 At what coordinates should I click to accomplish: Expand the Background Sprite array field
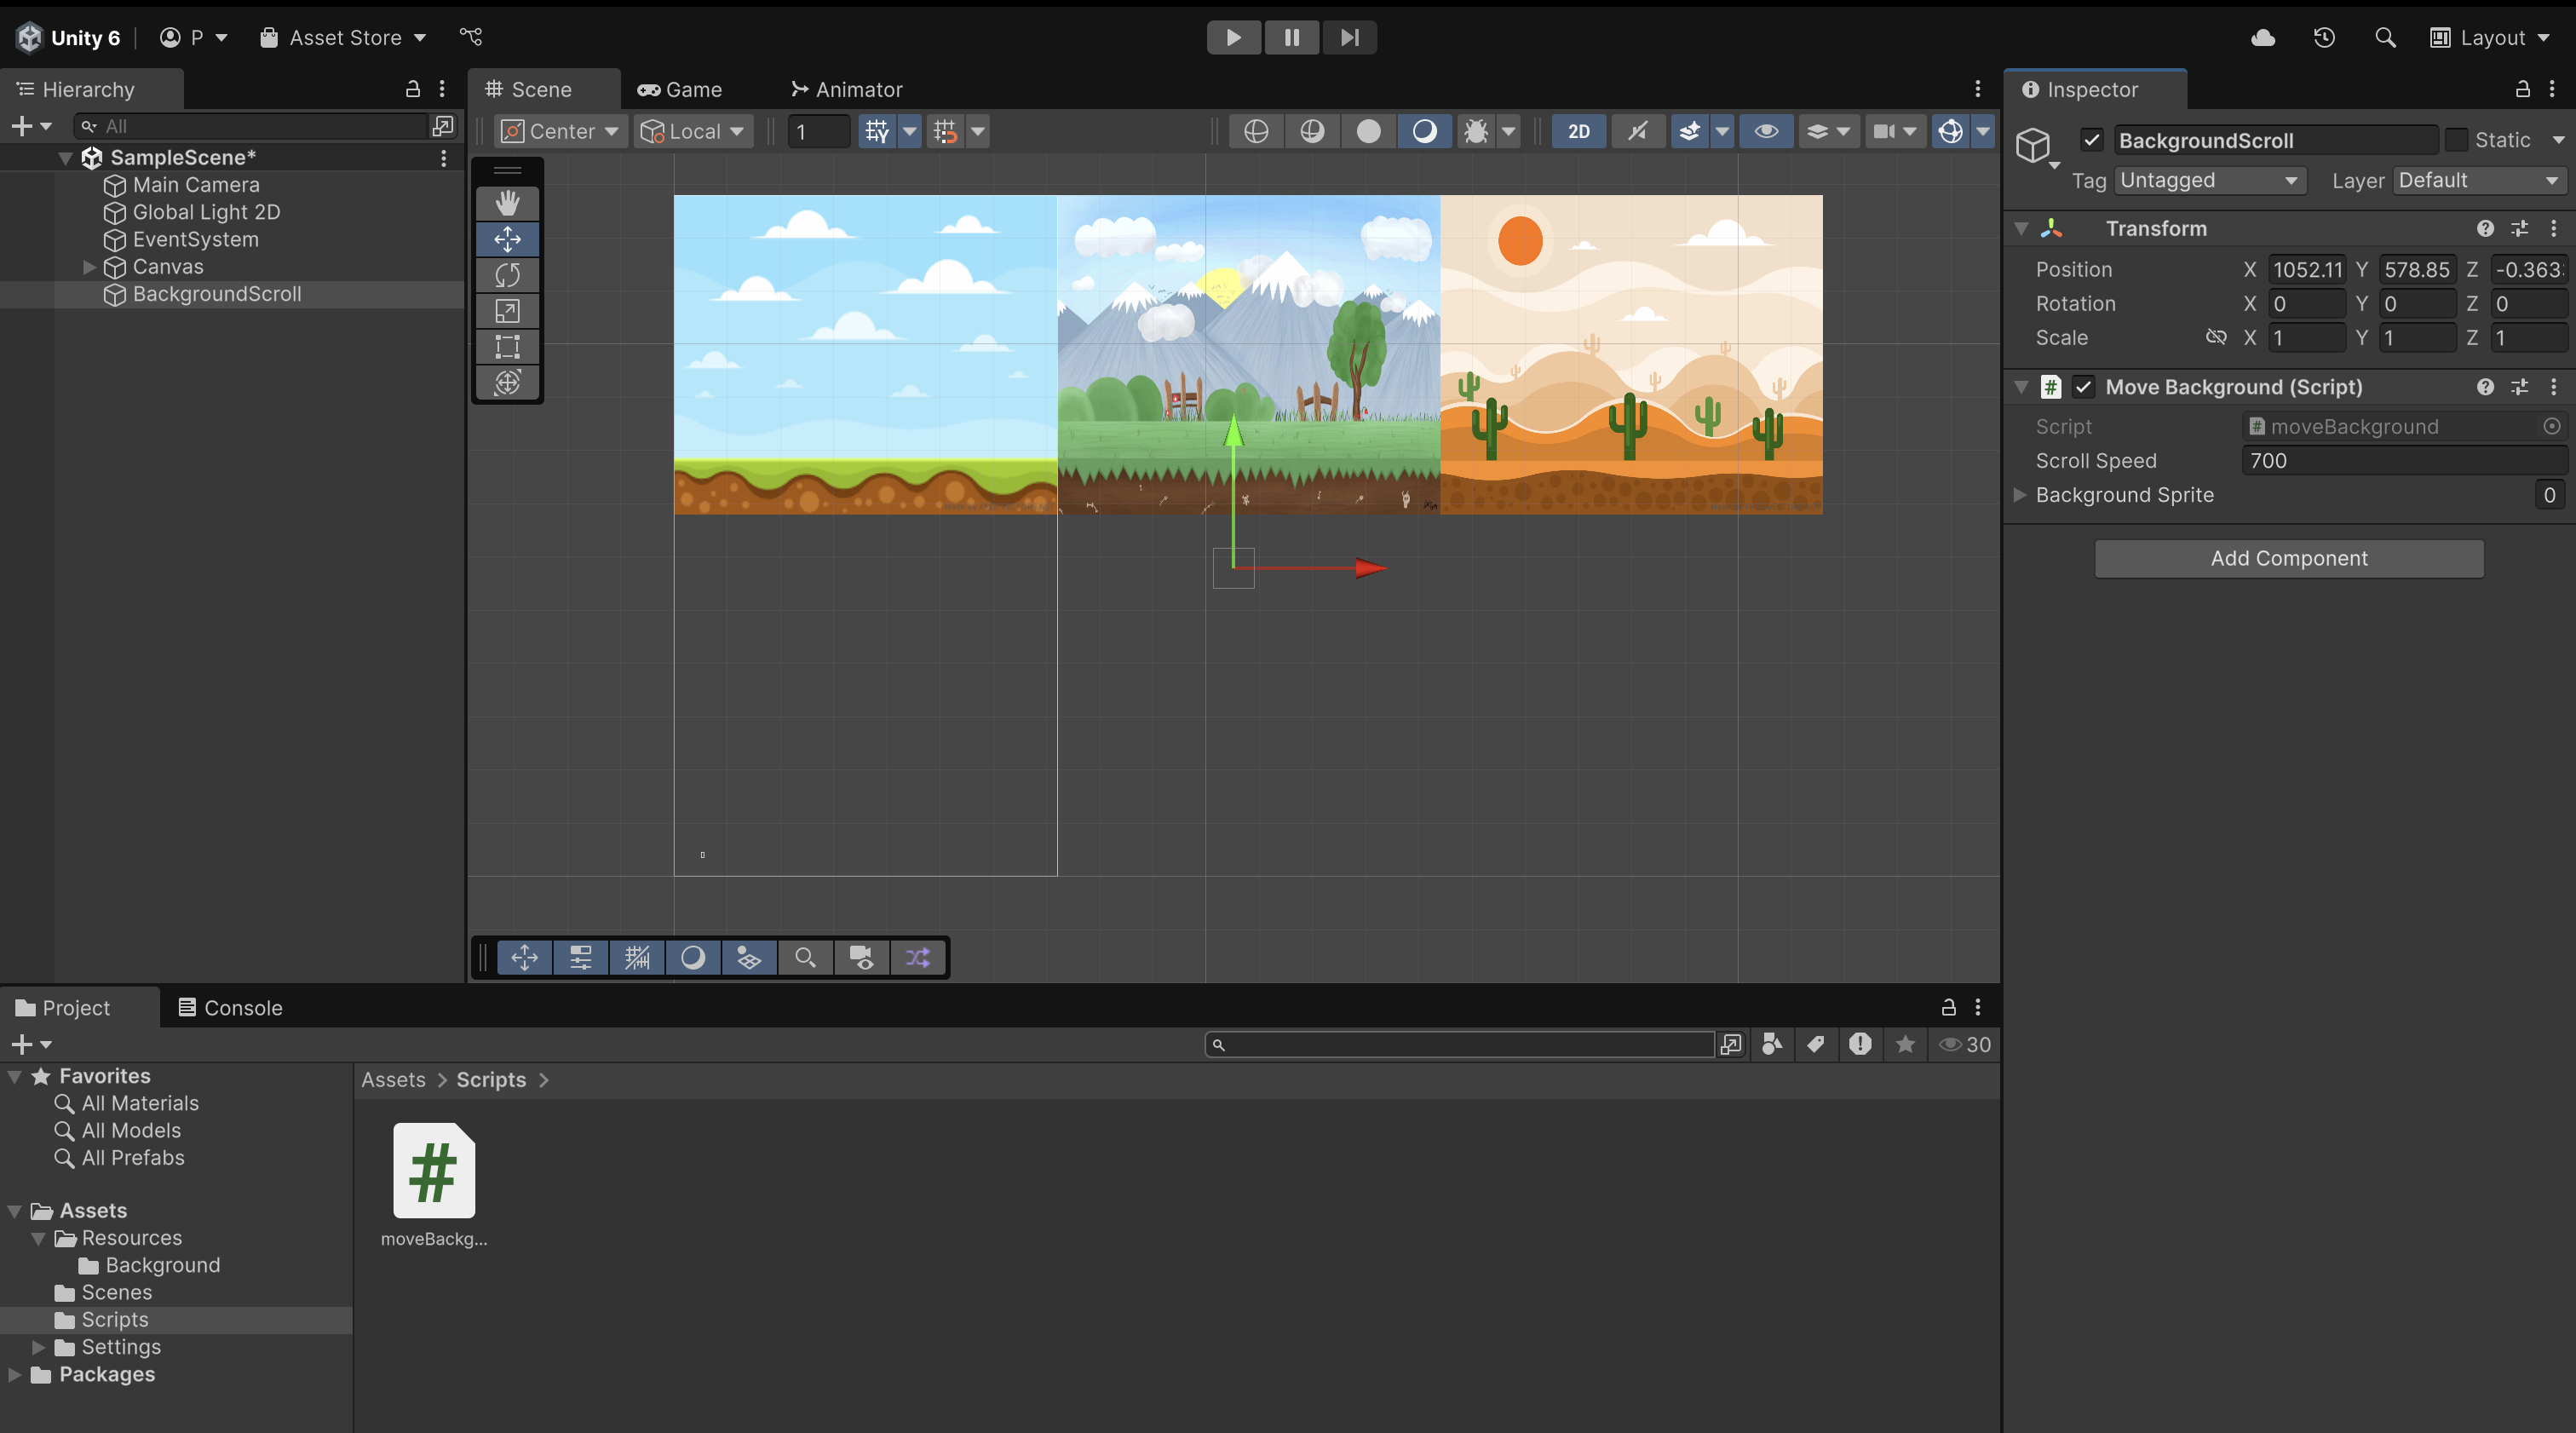click(2020, 495)
